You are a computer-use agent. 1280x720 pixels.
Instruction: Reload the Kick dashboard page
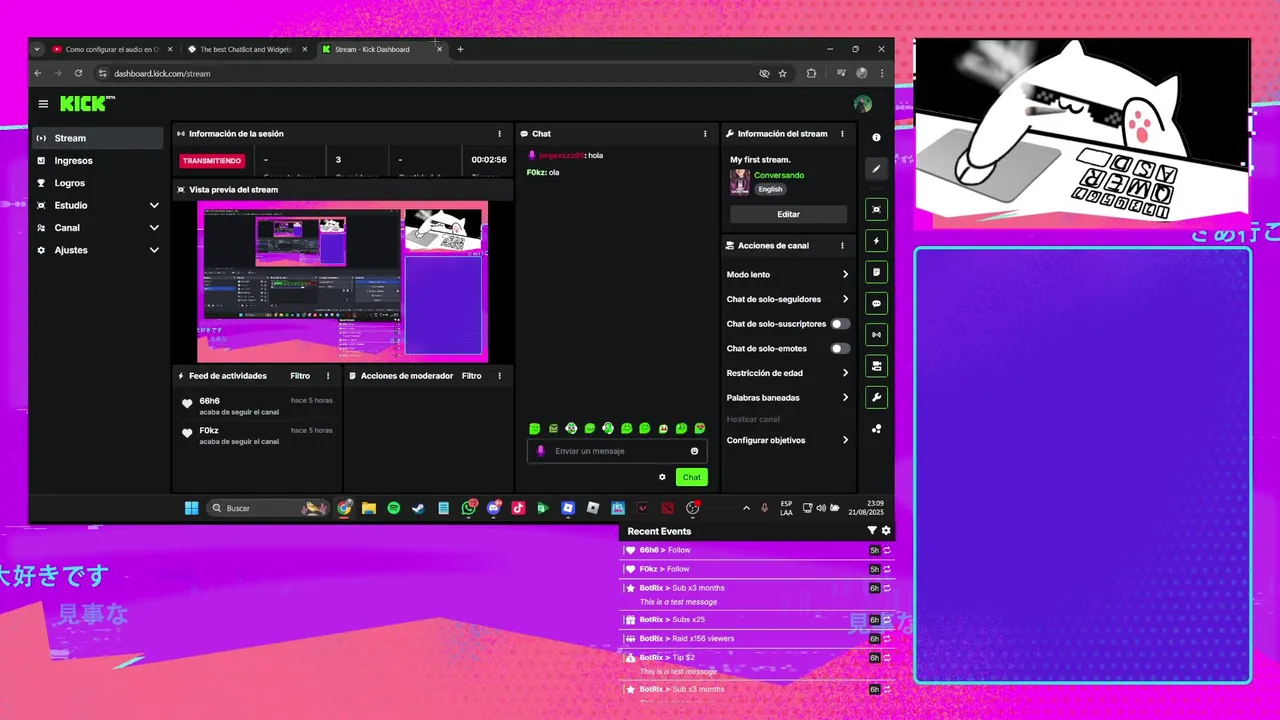click(x=78, y=73)
